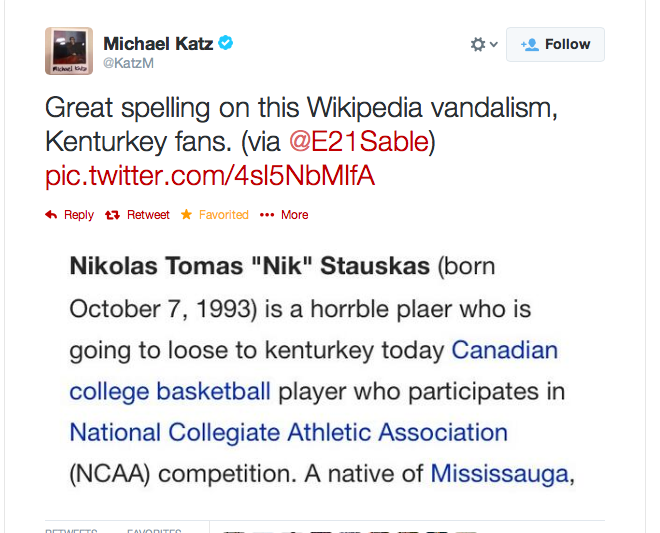Expand the More options menu
Viewport: 660px width, 533px height.
click(284, 215)
